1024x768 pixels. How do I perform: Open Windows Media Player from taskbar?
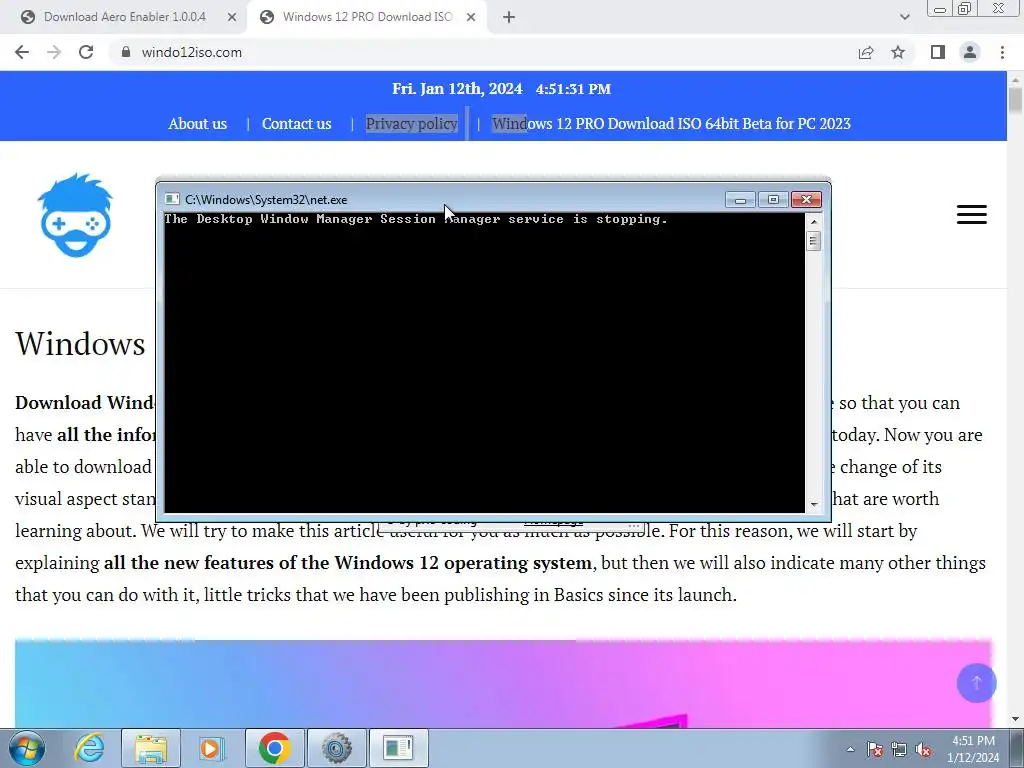coord(211,748)
